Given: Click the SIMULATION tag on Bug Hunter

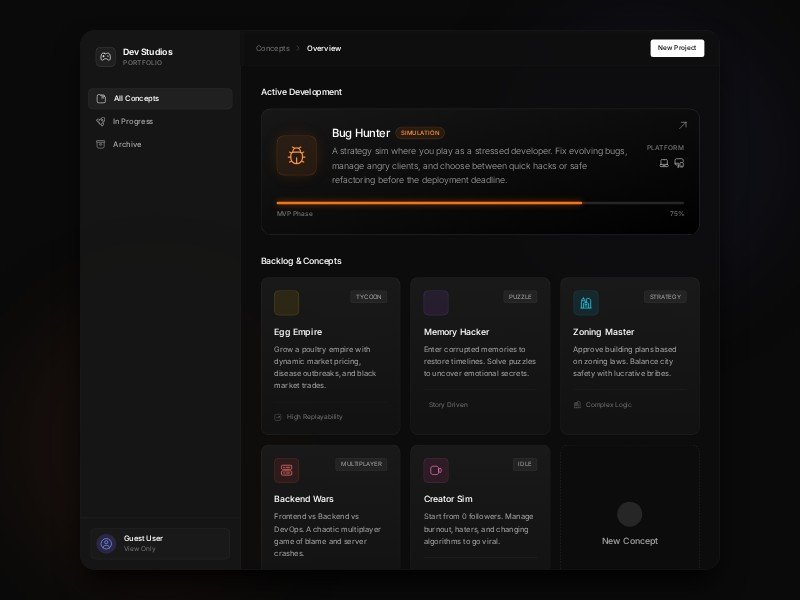Looking at the screenshot, I should [420, 133].
